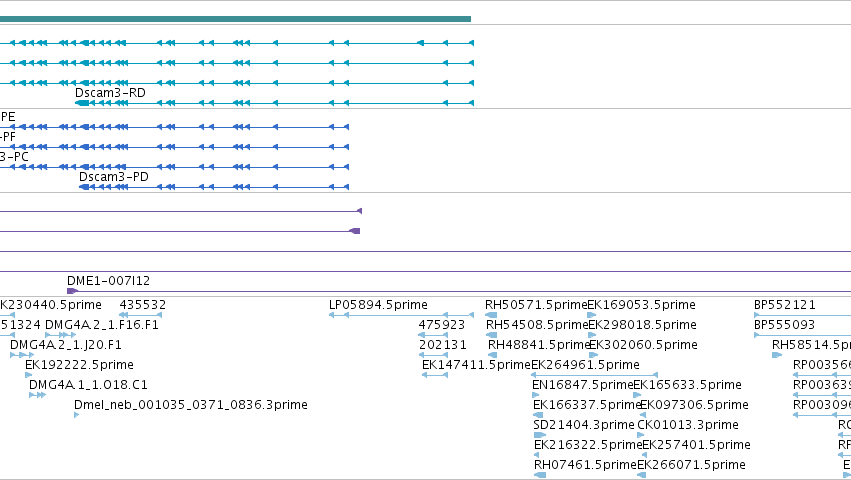Select the 202131 feature label
The width and height of the screenshot is (851, 480).
click(x=442, y=345)
